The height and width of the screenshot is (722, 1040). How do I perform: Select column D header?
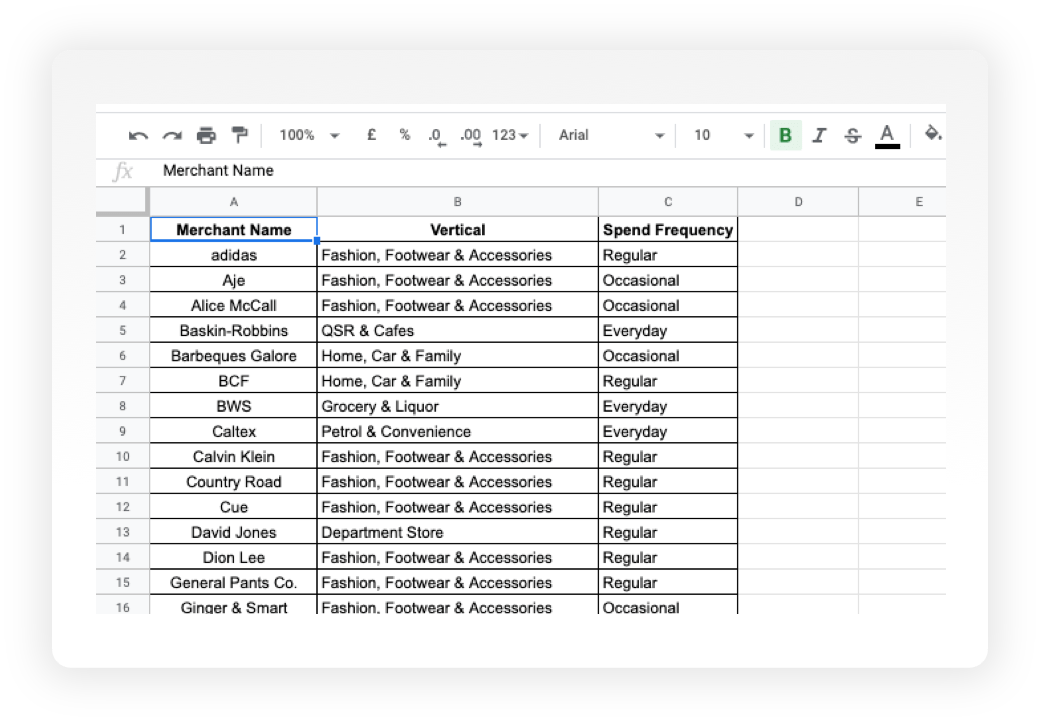798,202
